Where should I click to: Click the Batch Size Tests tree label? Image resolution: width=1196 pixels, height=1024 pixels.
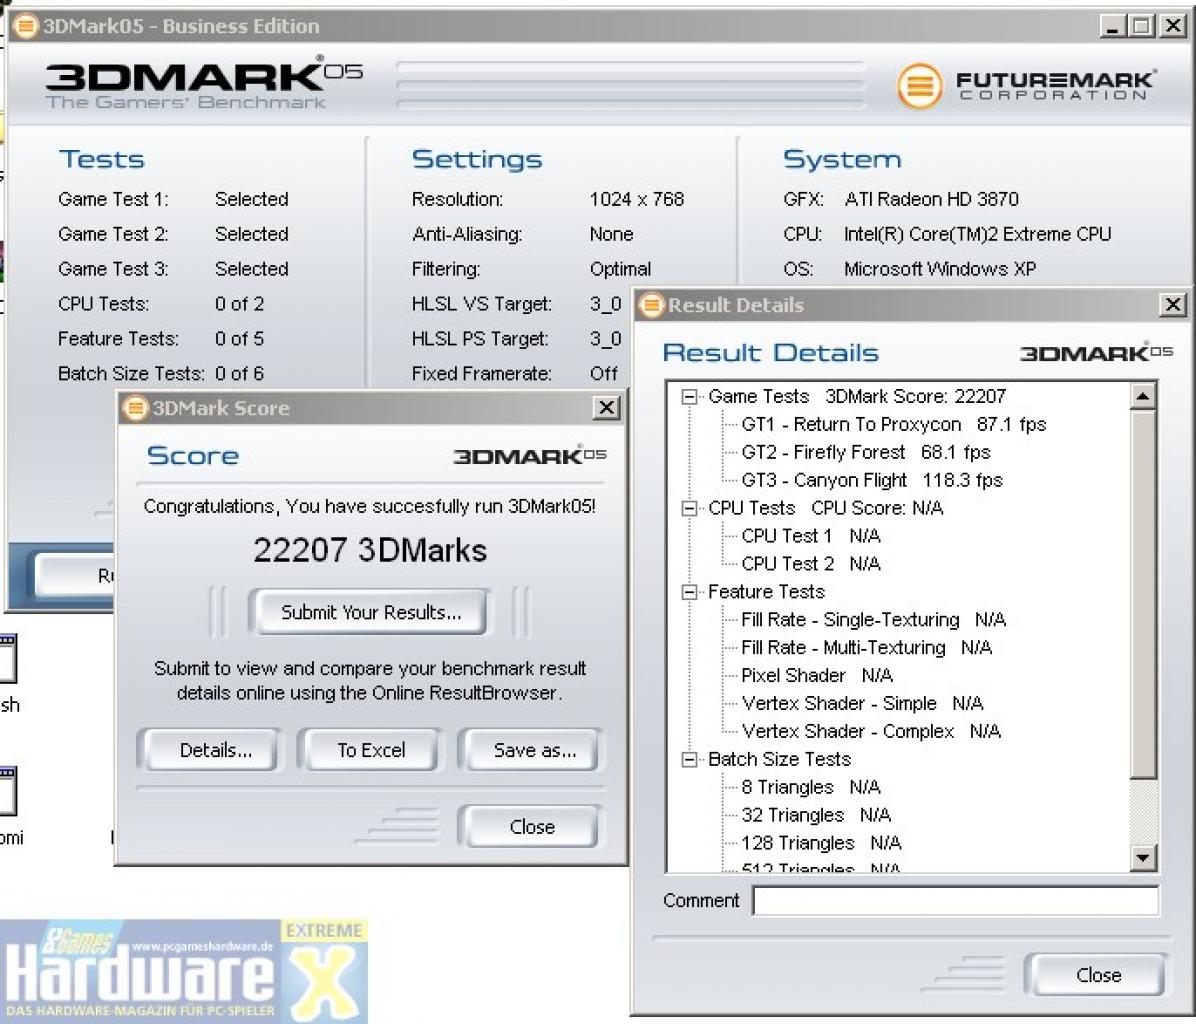tap(780, 759)
